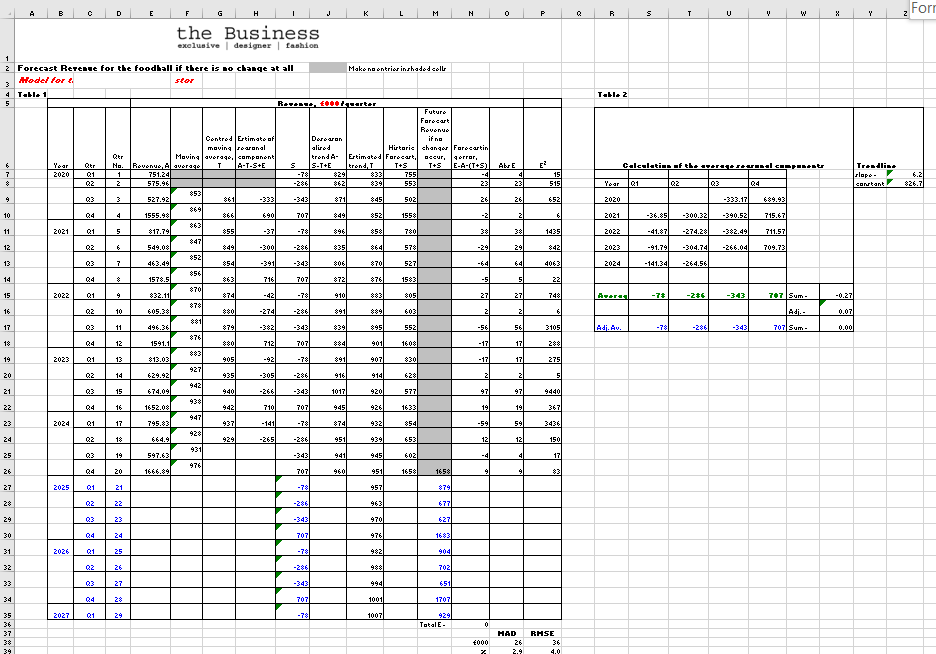The height and width of the screenshot is (654, 936).
Task: Click the blue 2026 year cell
Action: point(61,551)
